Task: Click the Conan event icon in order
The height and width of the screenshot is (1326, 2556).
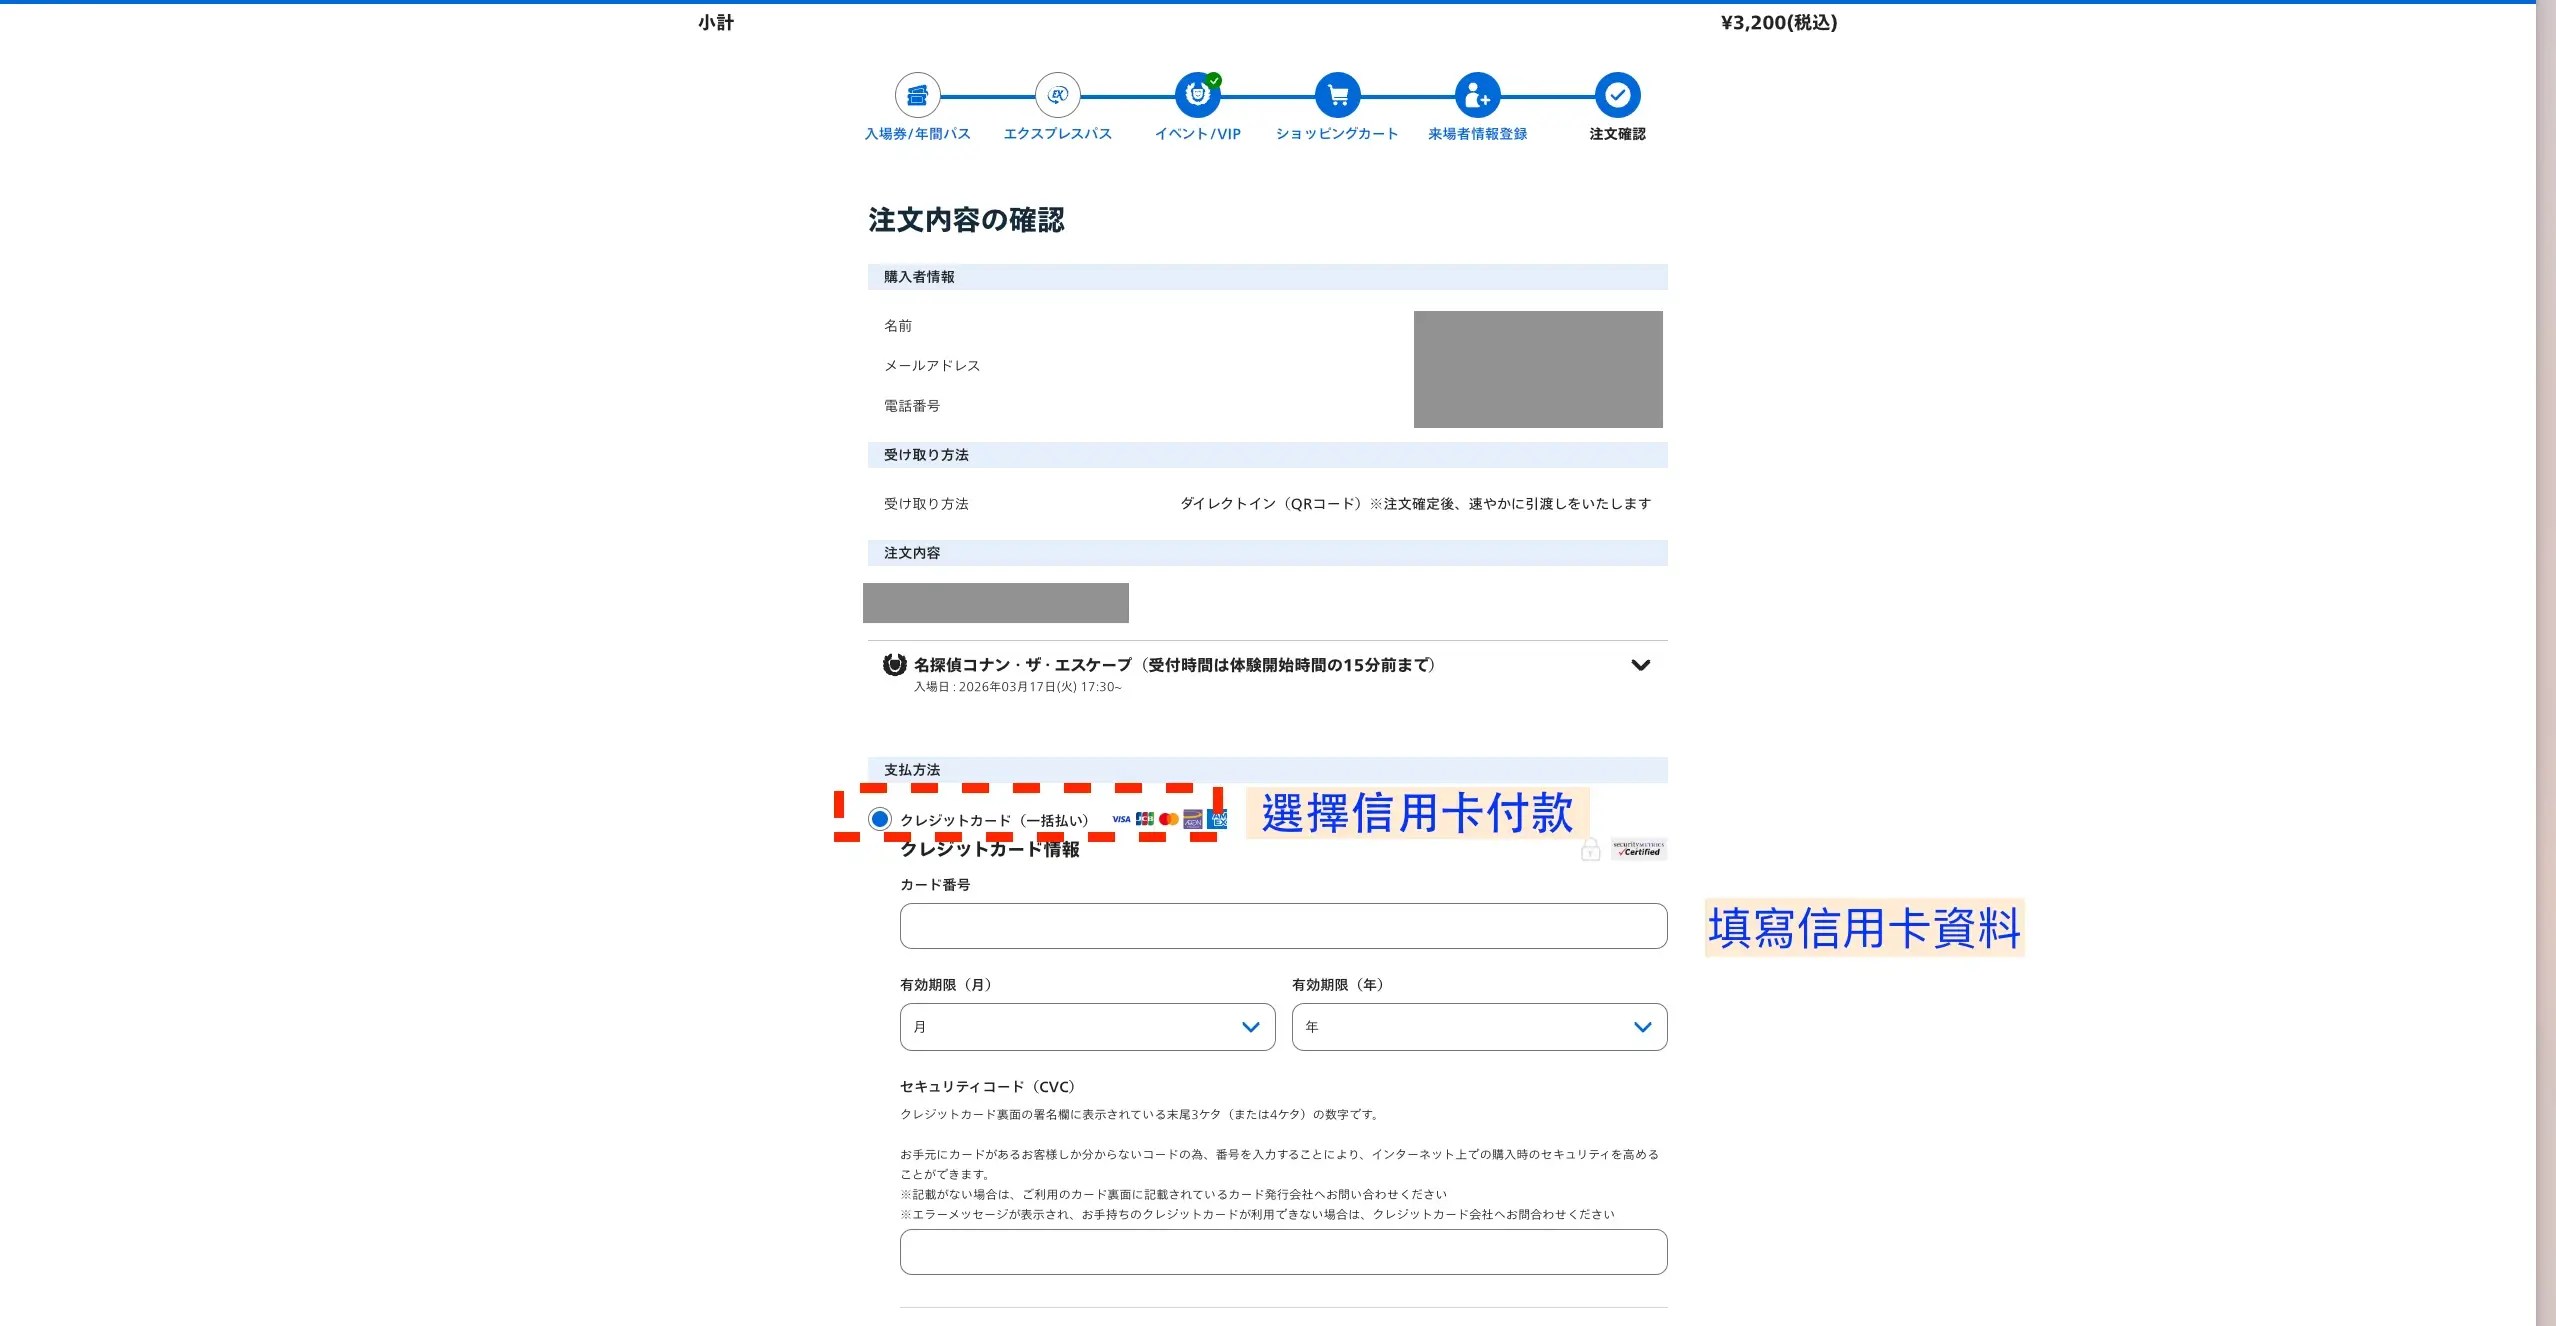Action: pyautogui.click(x=894, y=665)
